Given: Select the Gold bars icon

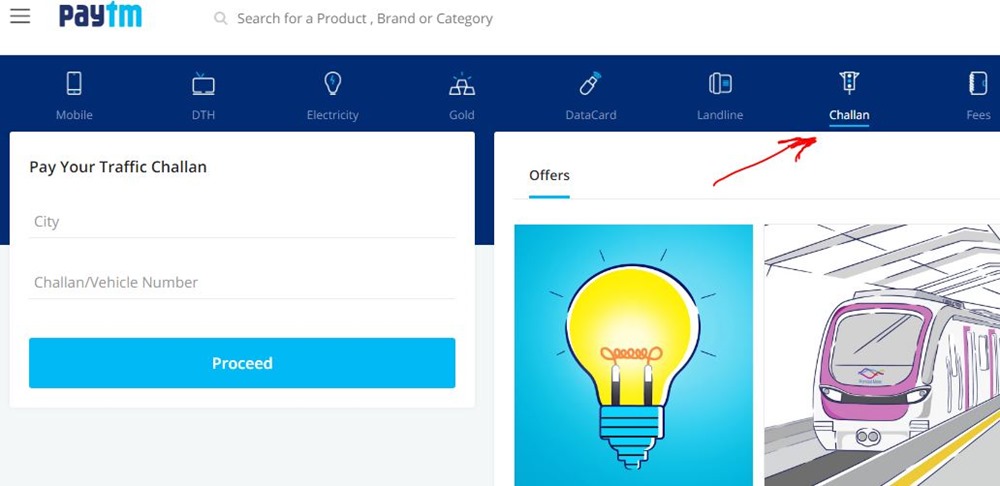Looking at the screenshot, I should point(462,84).
